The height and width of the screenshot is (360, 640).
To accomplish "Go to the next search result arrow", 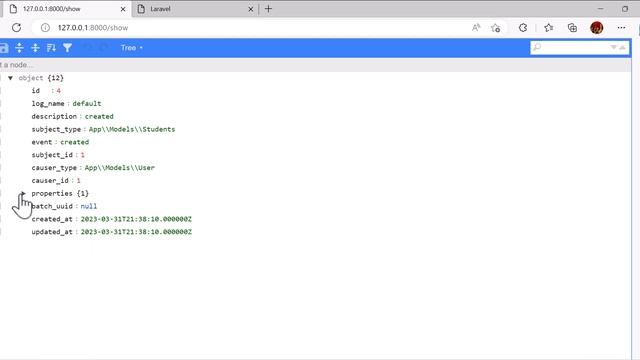I will pyautogui.click(x=613, y=47).
